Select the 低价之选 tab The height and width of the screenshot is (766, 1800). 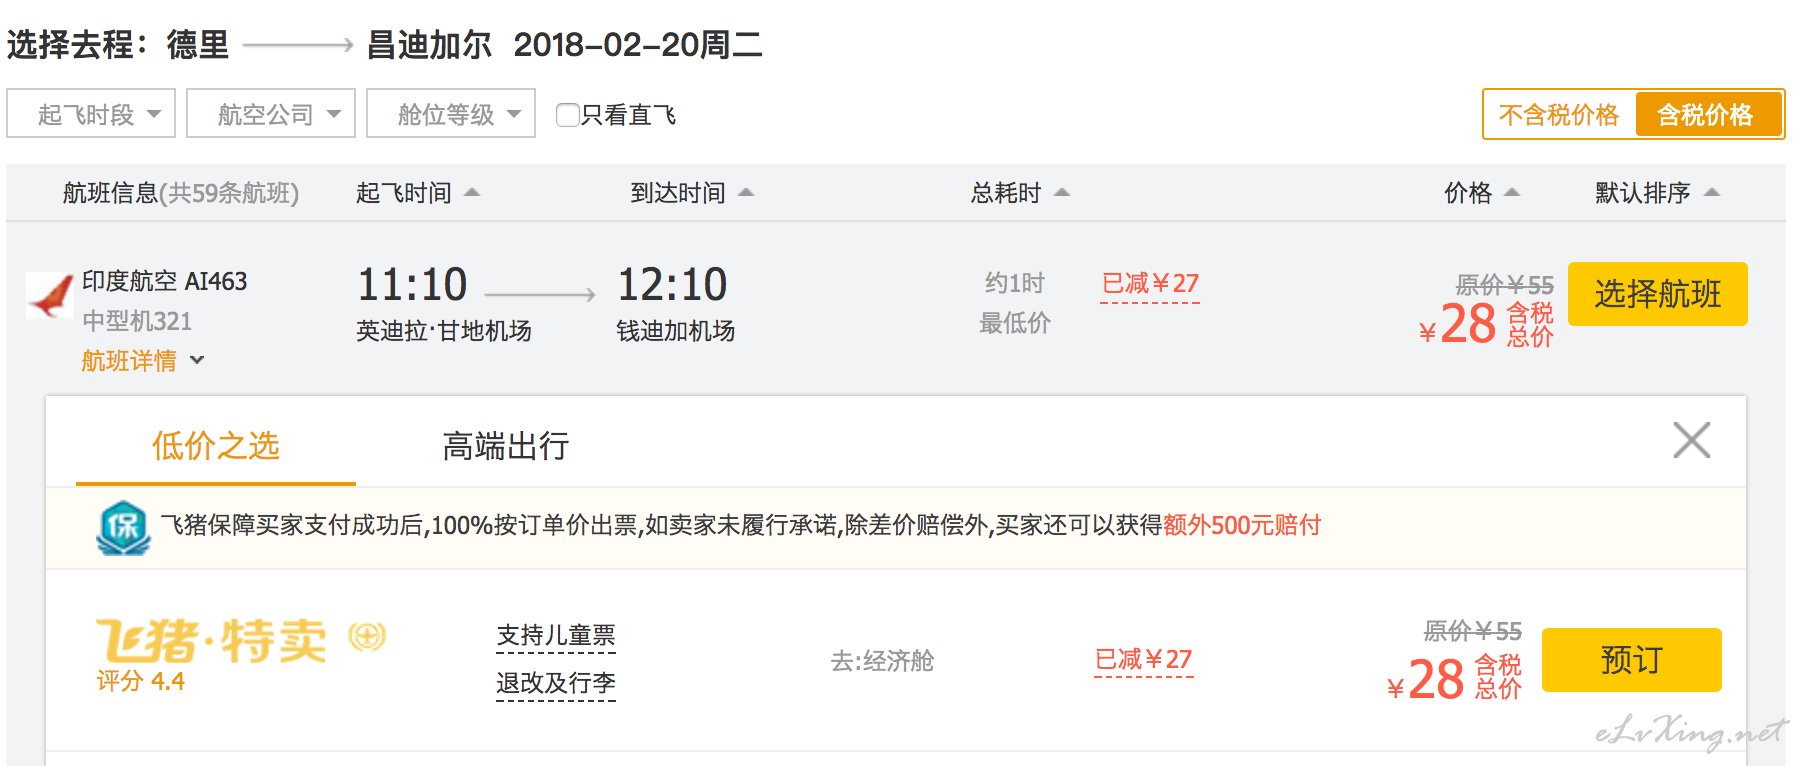click(x=216, y=446)
